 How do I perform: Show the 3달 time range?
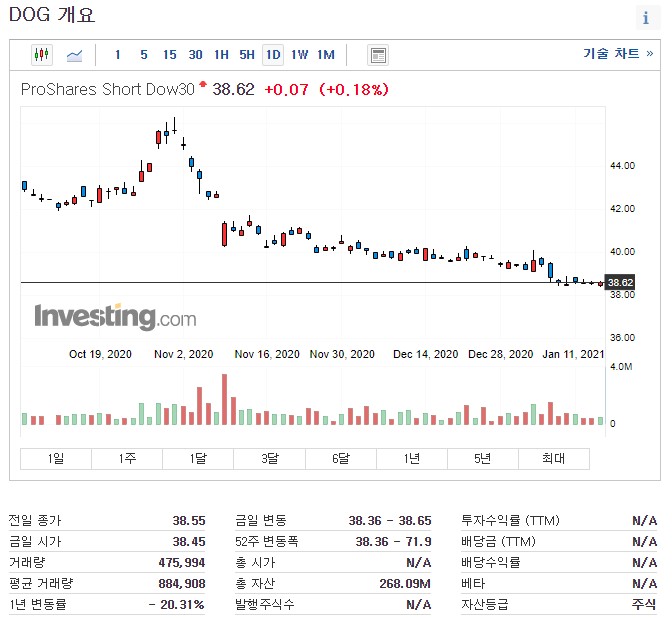click(x=270, y=459)
